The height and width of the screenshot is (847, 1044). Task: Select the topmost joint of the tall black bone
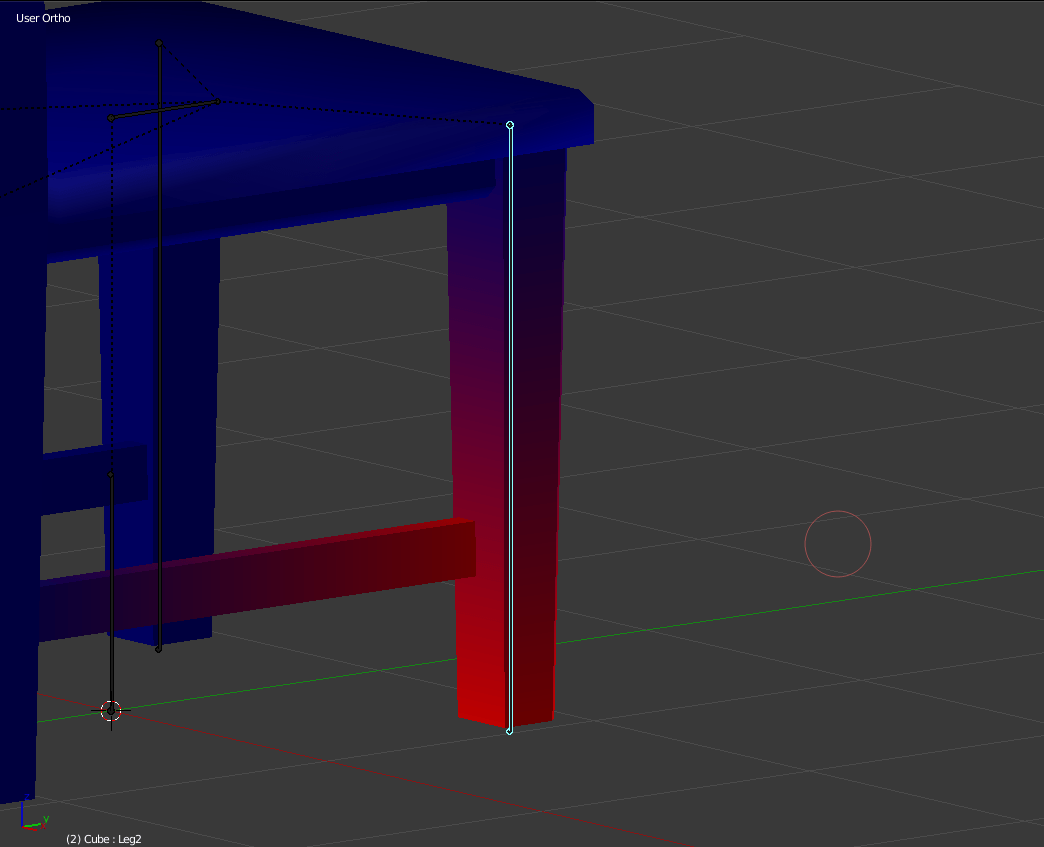click(159, 43)
